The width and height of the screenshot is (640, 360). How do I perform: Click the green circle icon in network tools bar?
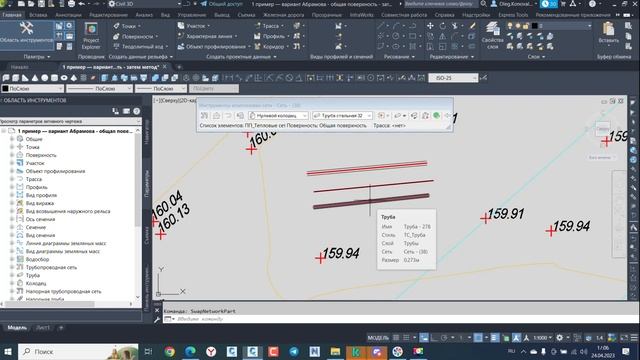[x=436, y=116]
